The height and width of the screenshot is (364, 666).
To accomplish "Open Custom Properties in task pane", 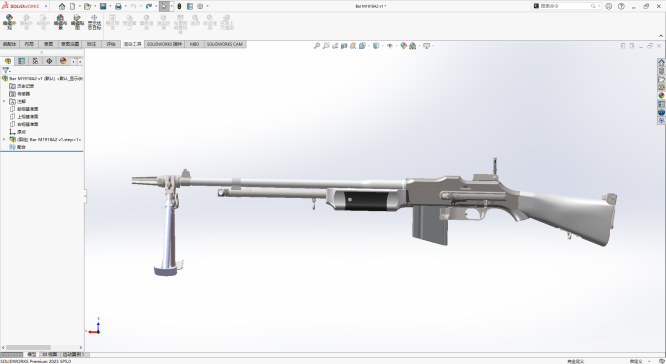I will click(x=661, y=104).
